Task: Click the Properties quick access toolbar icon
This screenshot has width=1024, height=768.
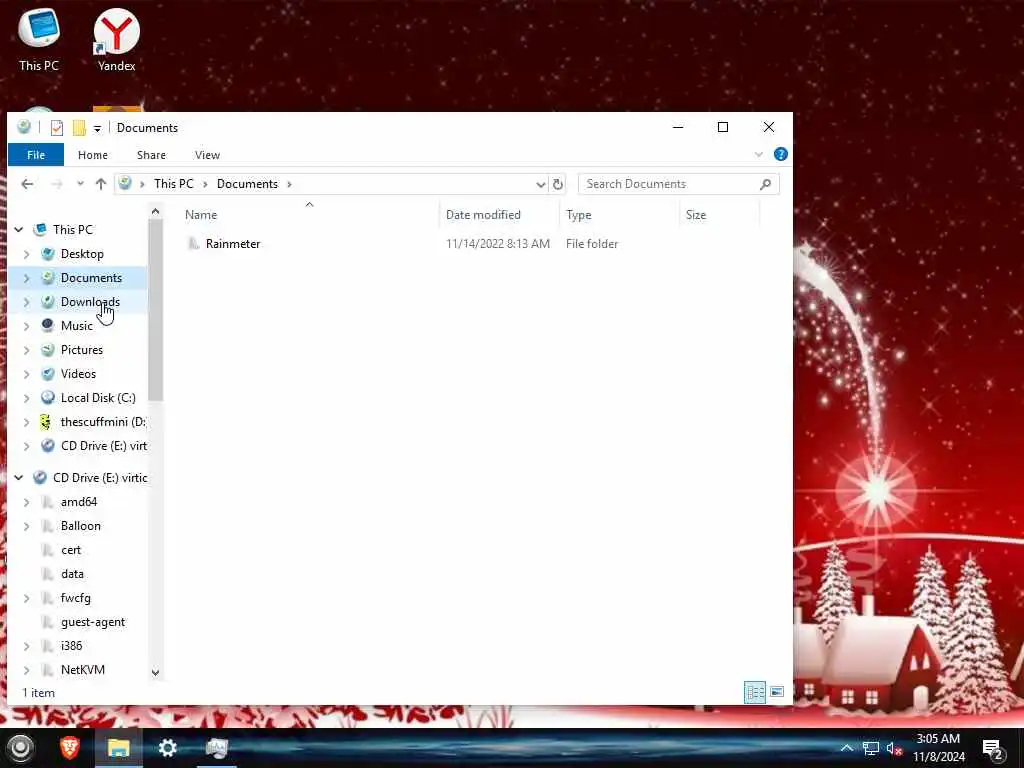Action: point(57,128)
